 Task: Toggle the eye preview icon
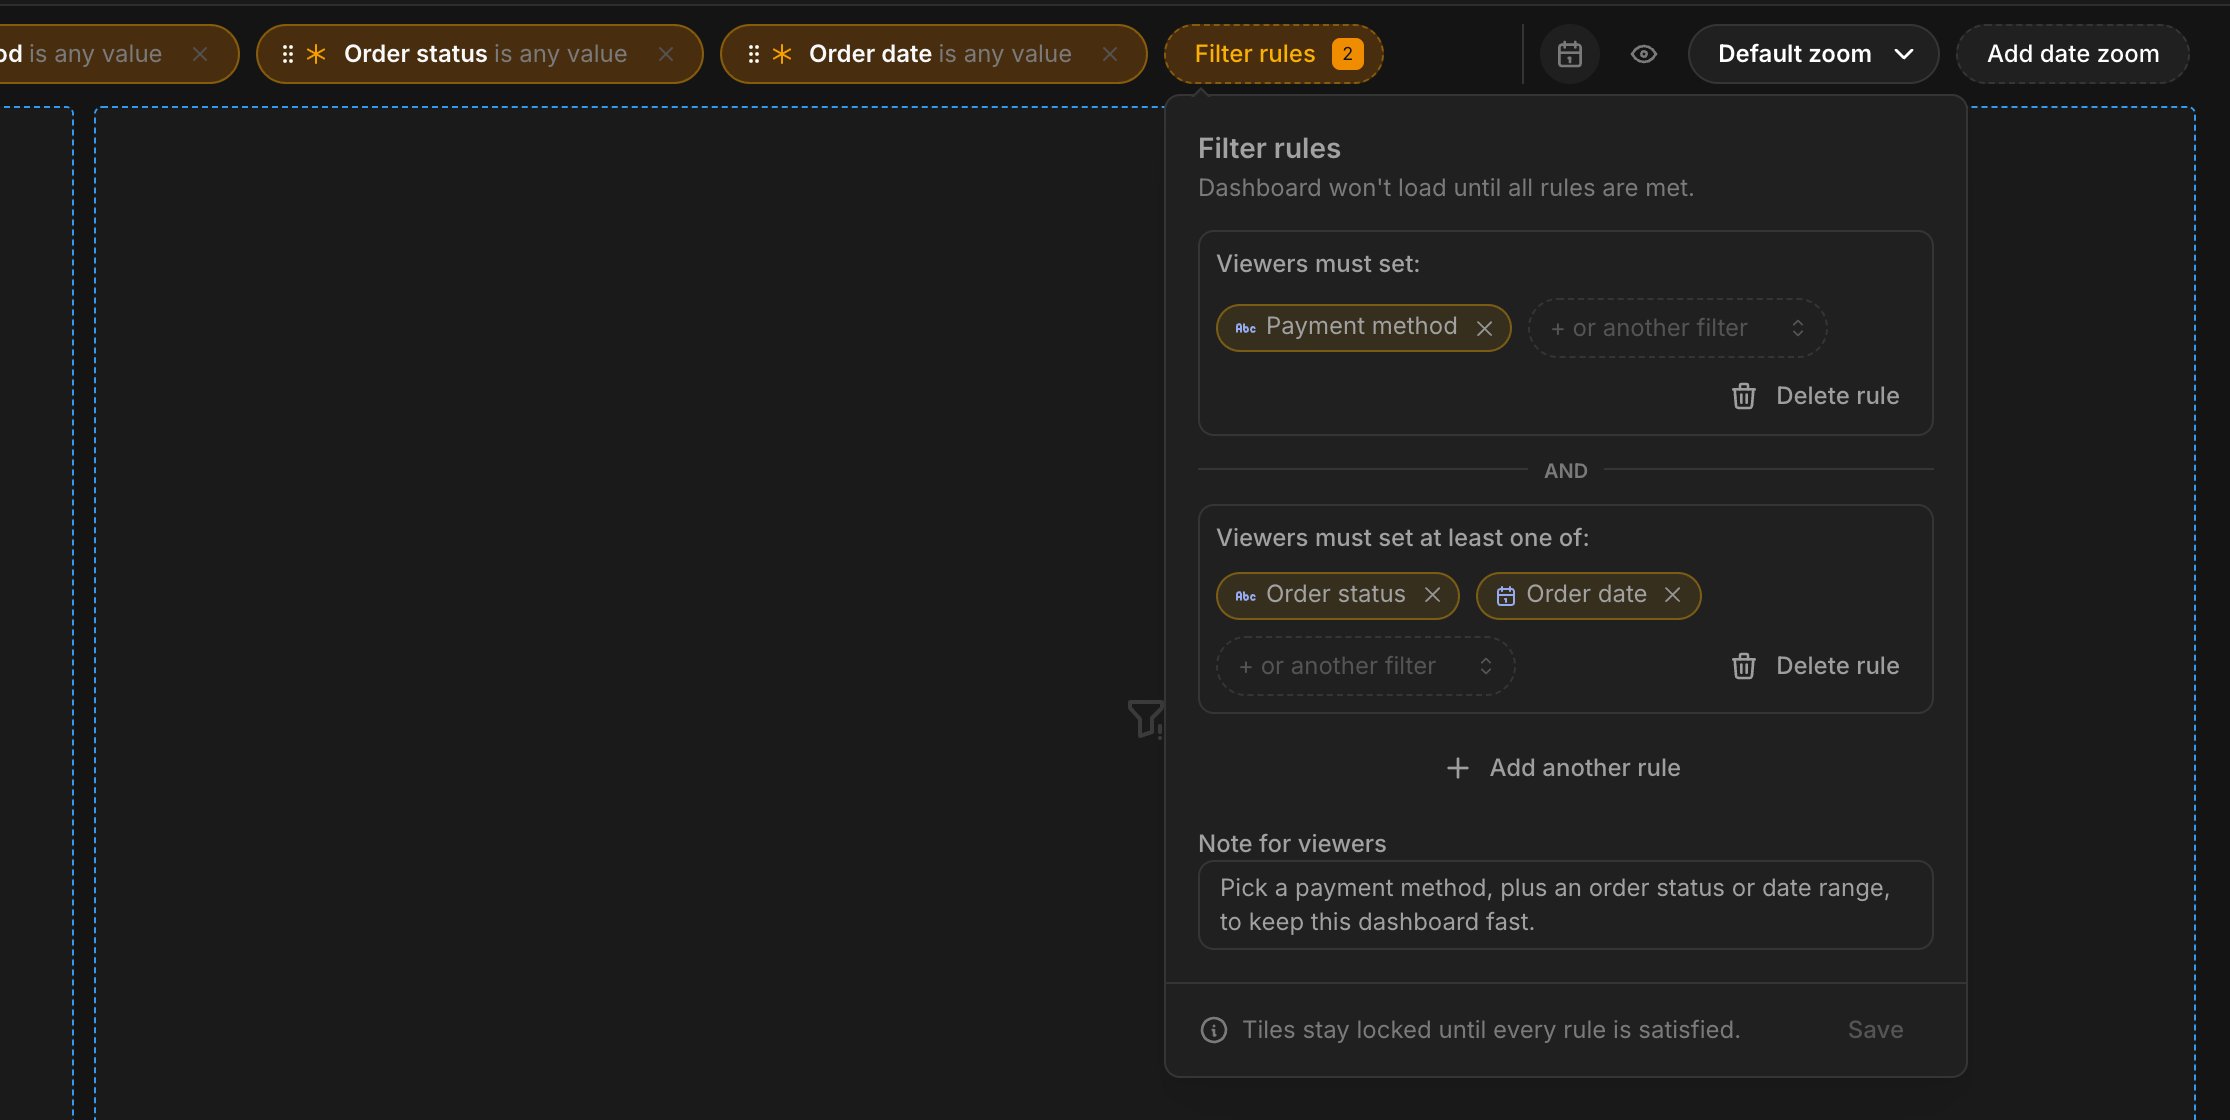coord(1644,54)
